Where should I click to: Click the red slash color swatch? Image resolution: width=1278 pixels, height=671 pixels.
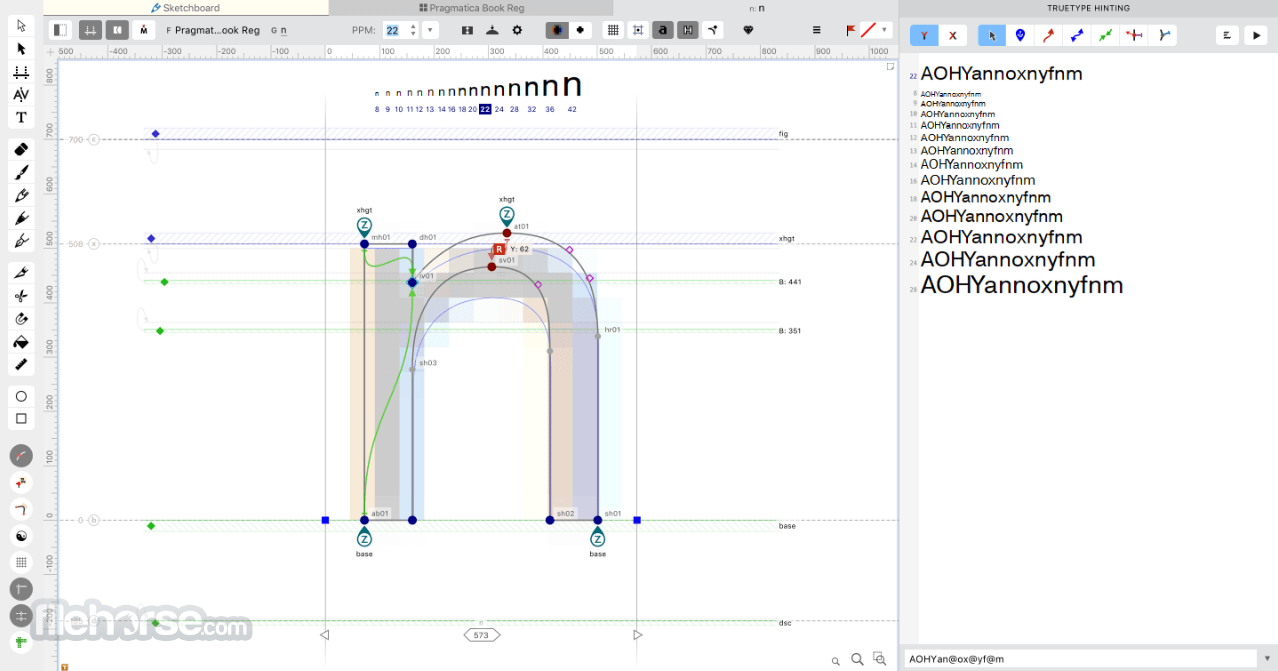click(x=868, y=30)
